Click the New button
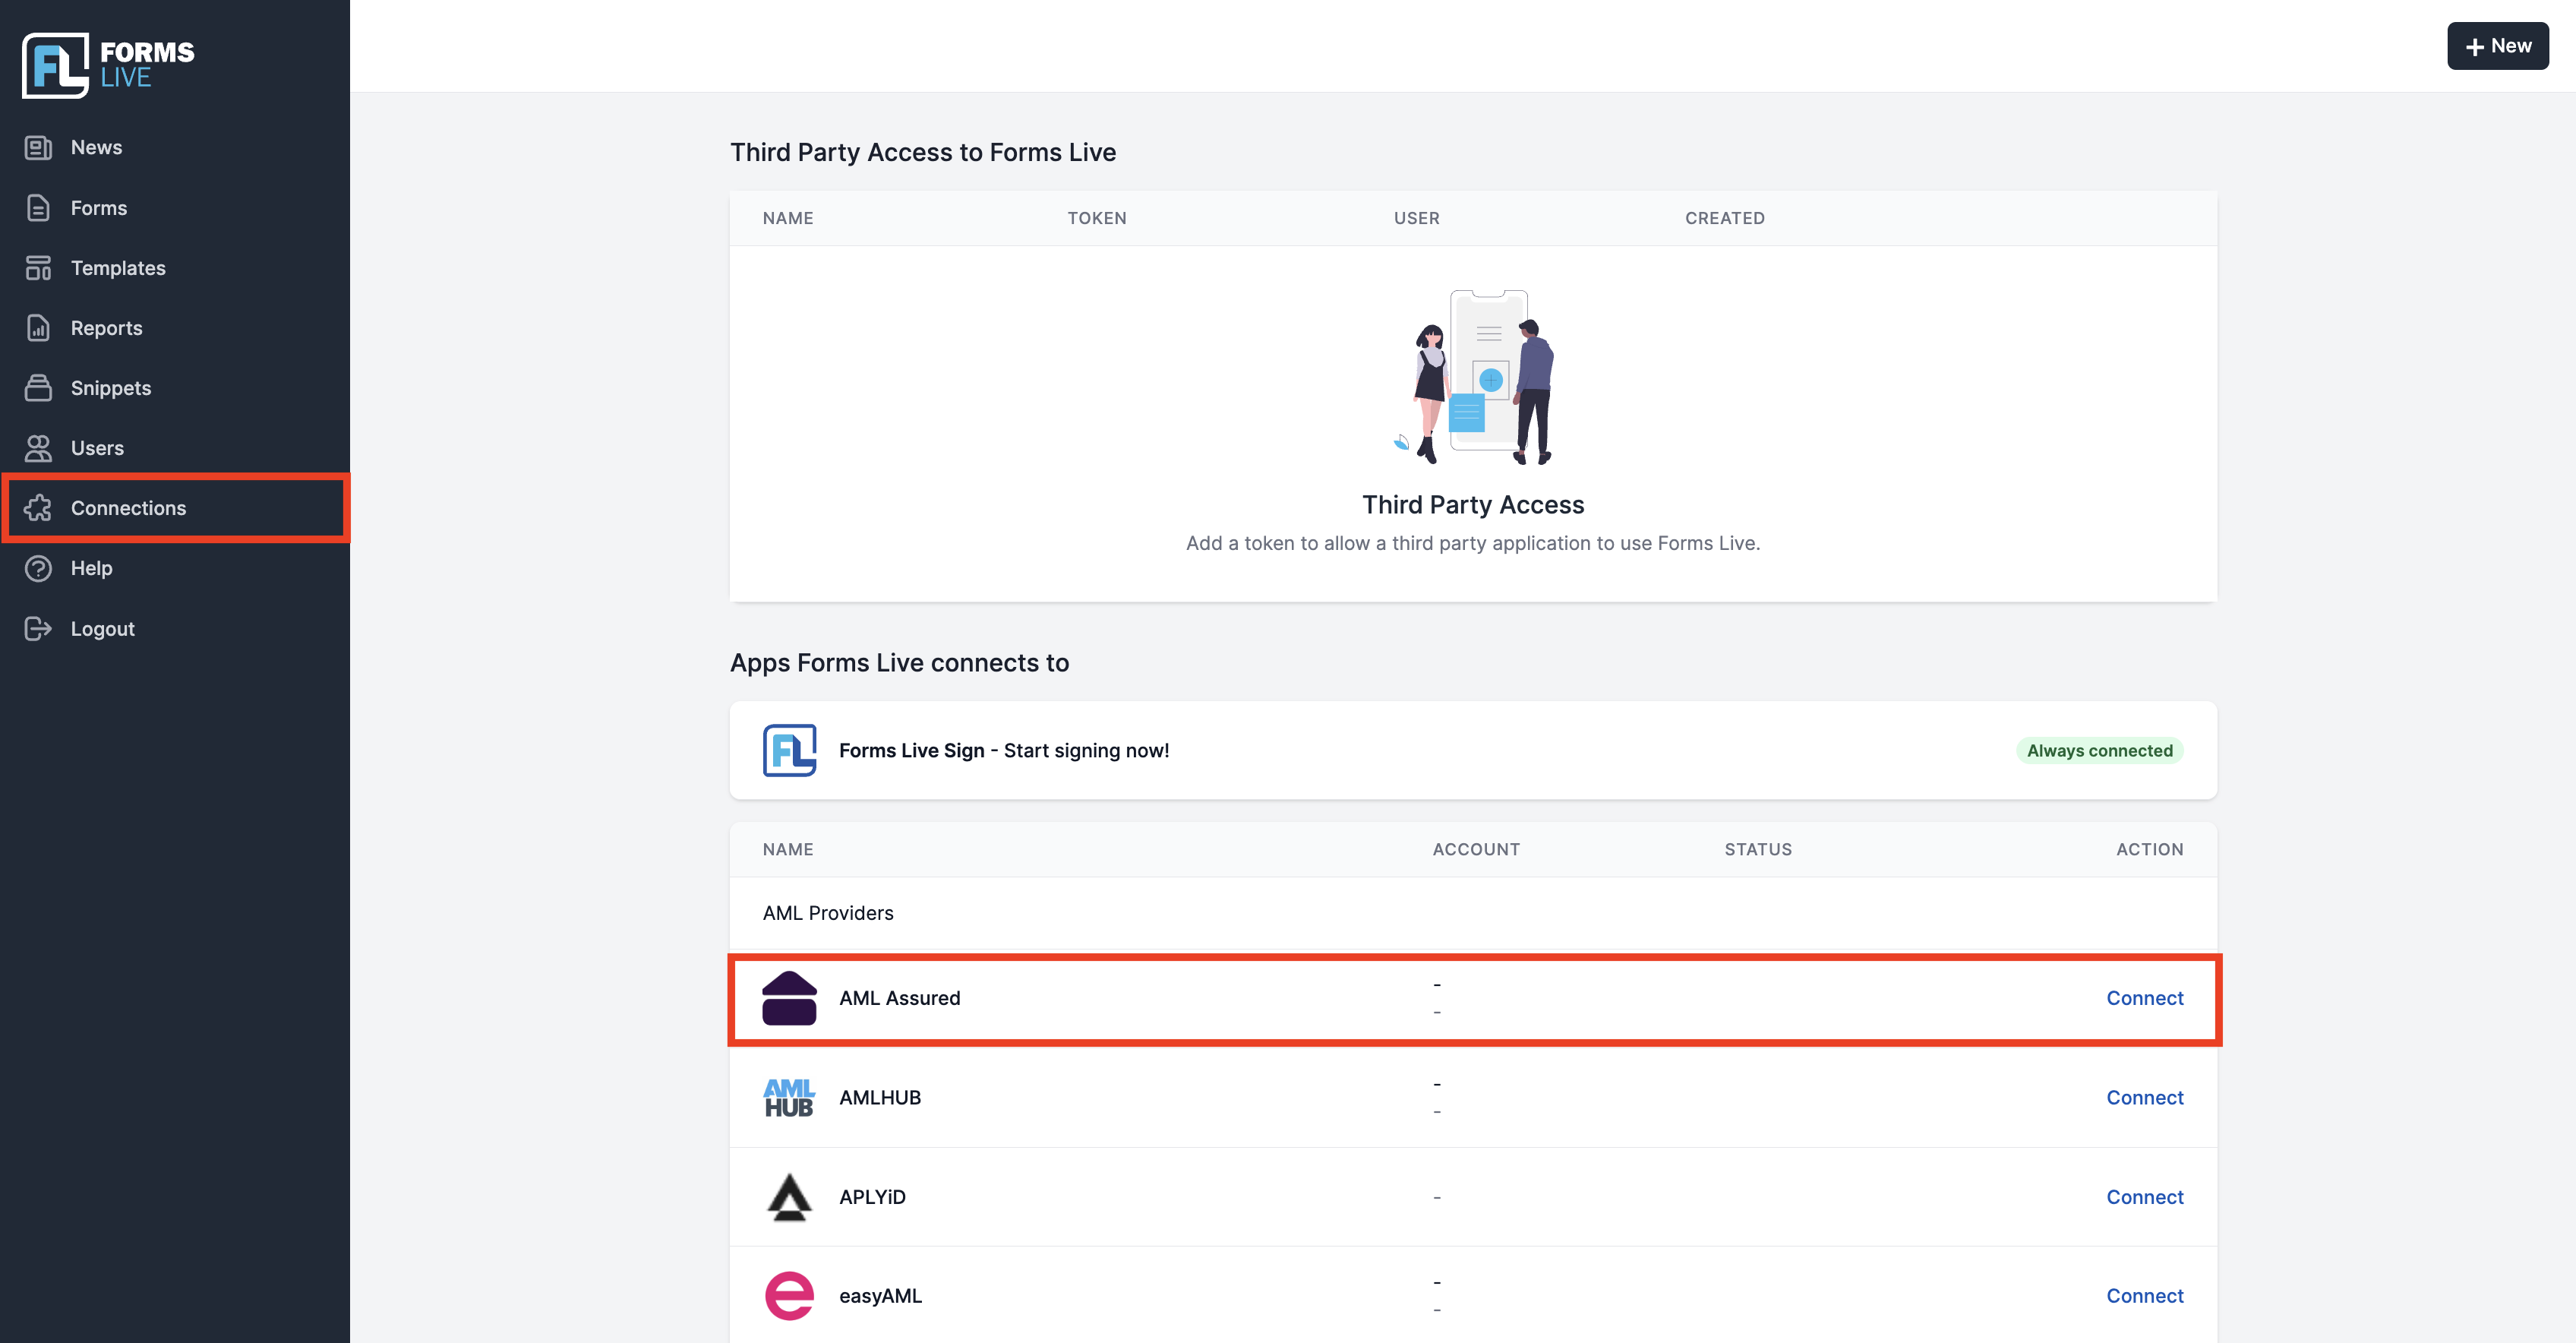The image size is (2576, 1343). tap(2497, 46)
